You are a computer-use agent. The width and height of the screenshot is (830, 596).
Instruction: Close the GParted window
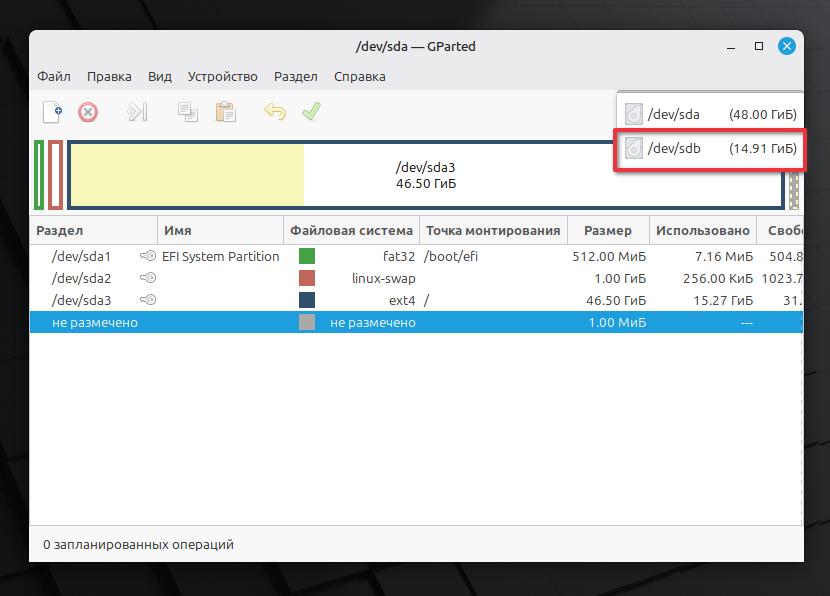click(787, 46)
